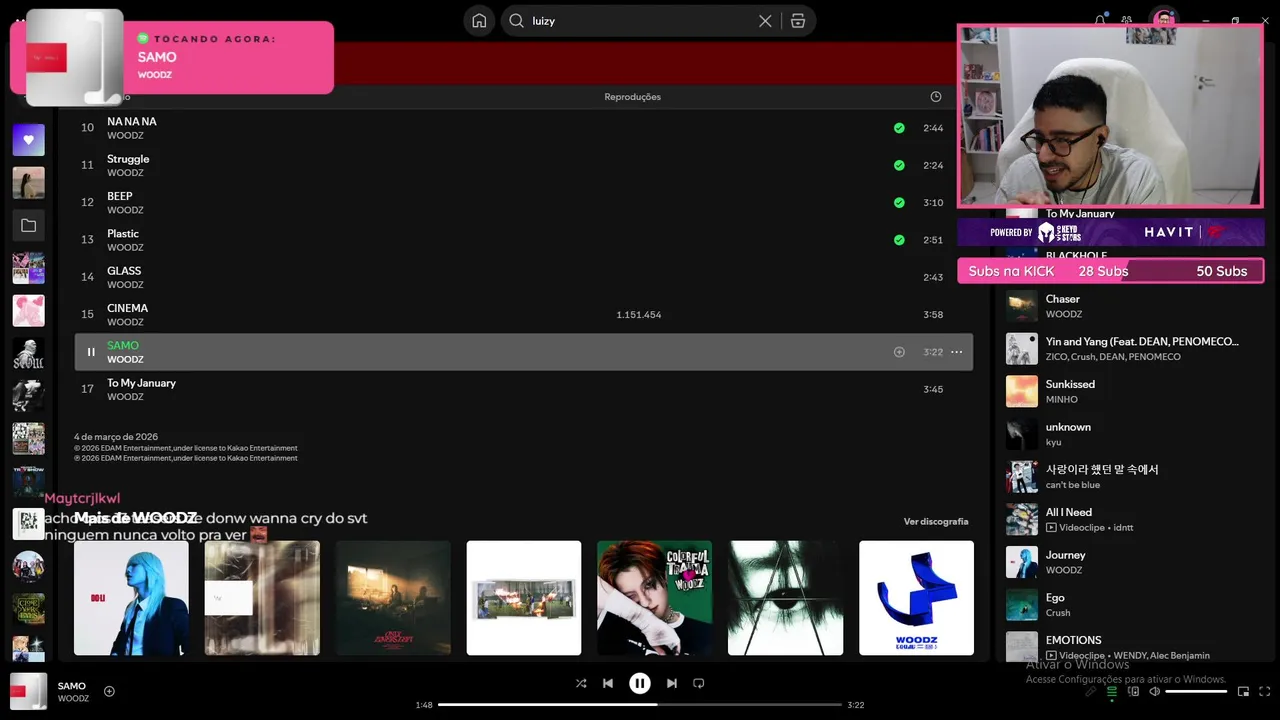Pause playback using the bottom player button

pos(640,683)
